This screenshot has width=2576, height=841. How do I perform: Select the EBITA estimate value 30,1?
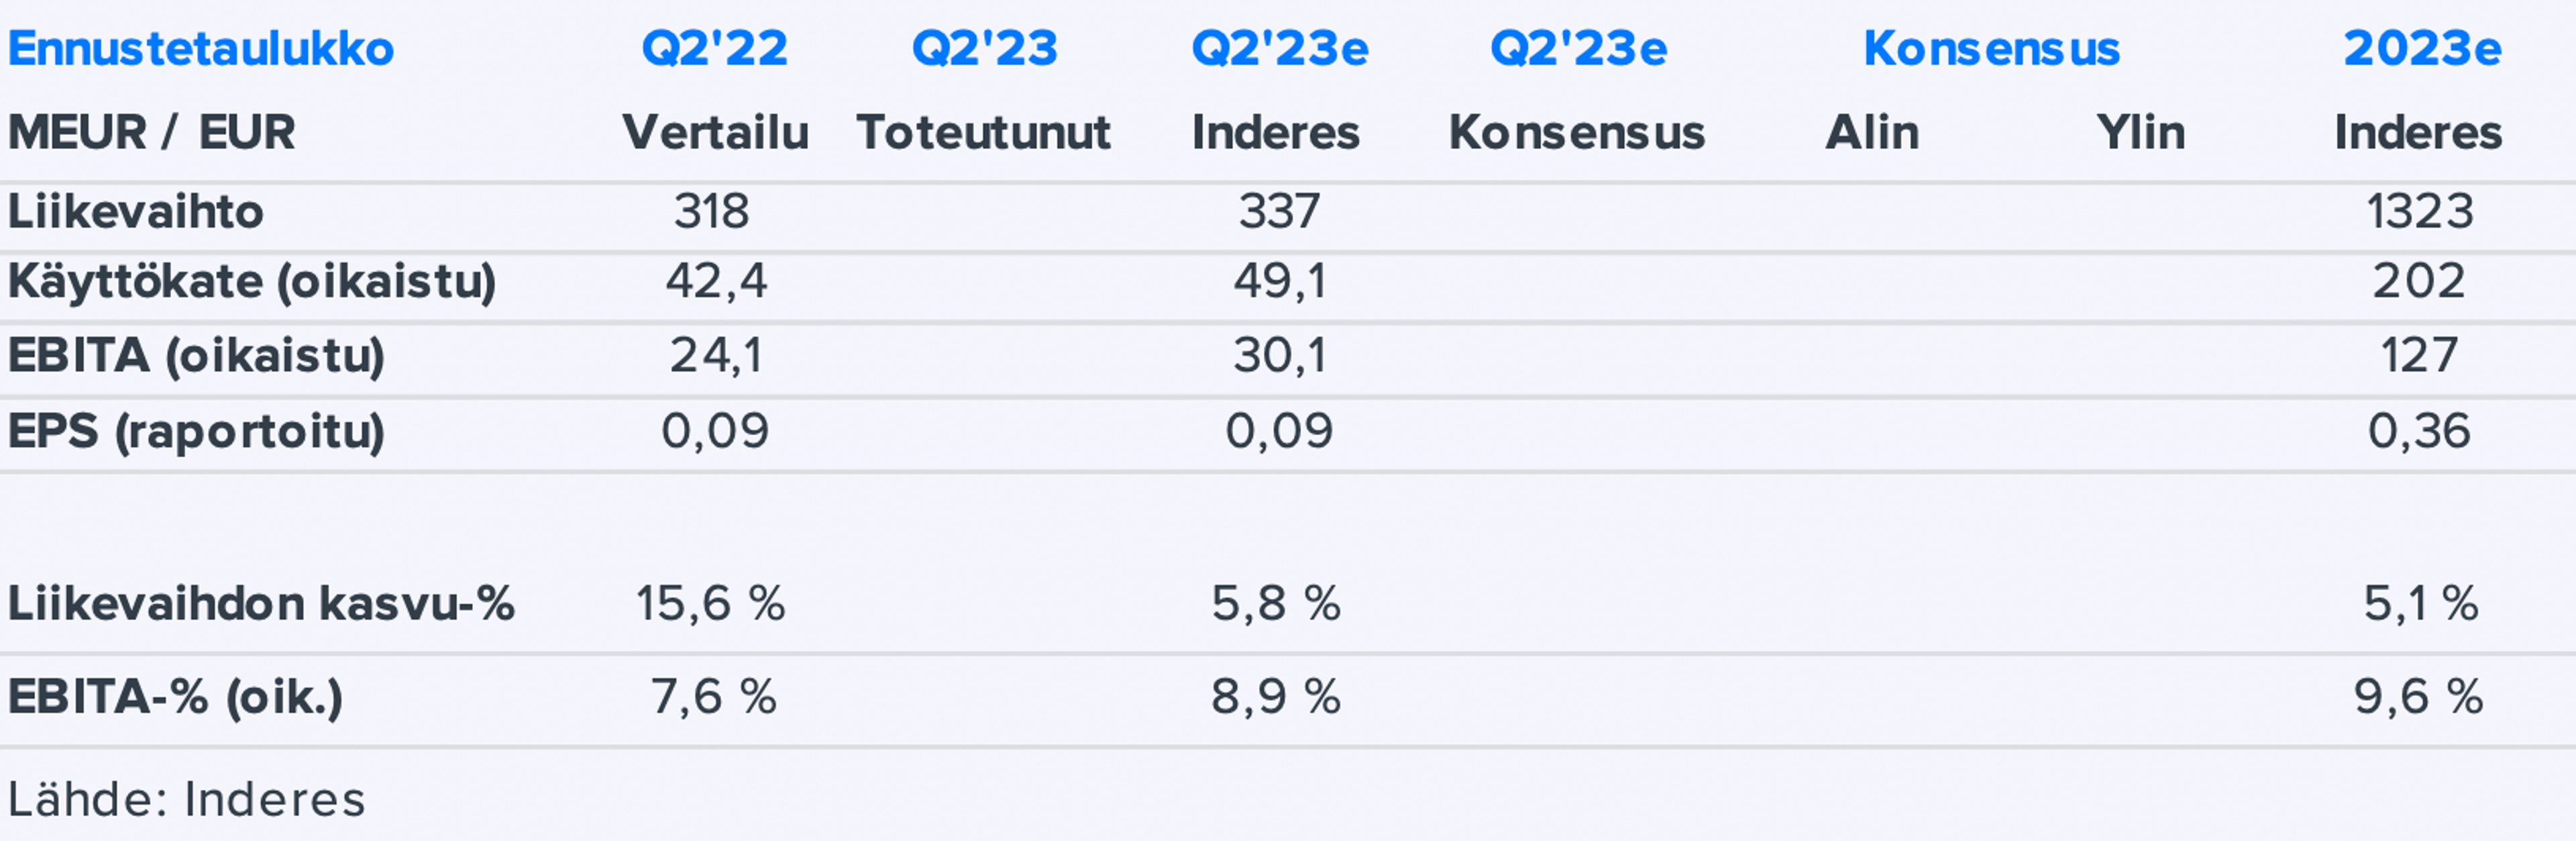(x=1279, y=356)
